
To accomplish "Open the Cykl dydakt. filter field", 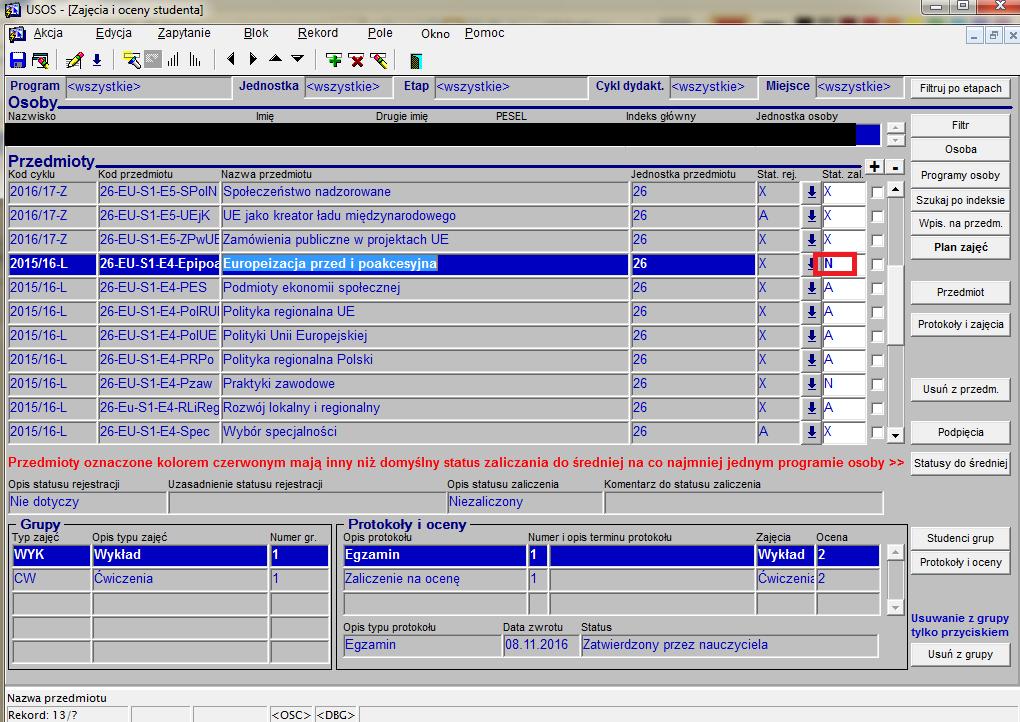I will point(714,87).
